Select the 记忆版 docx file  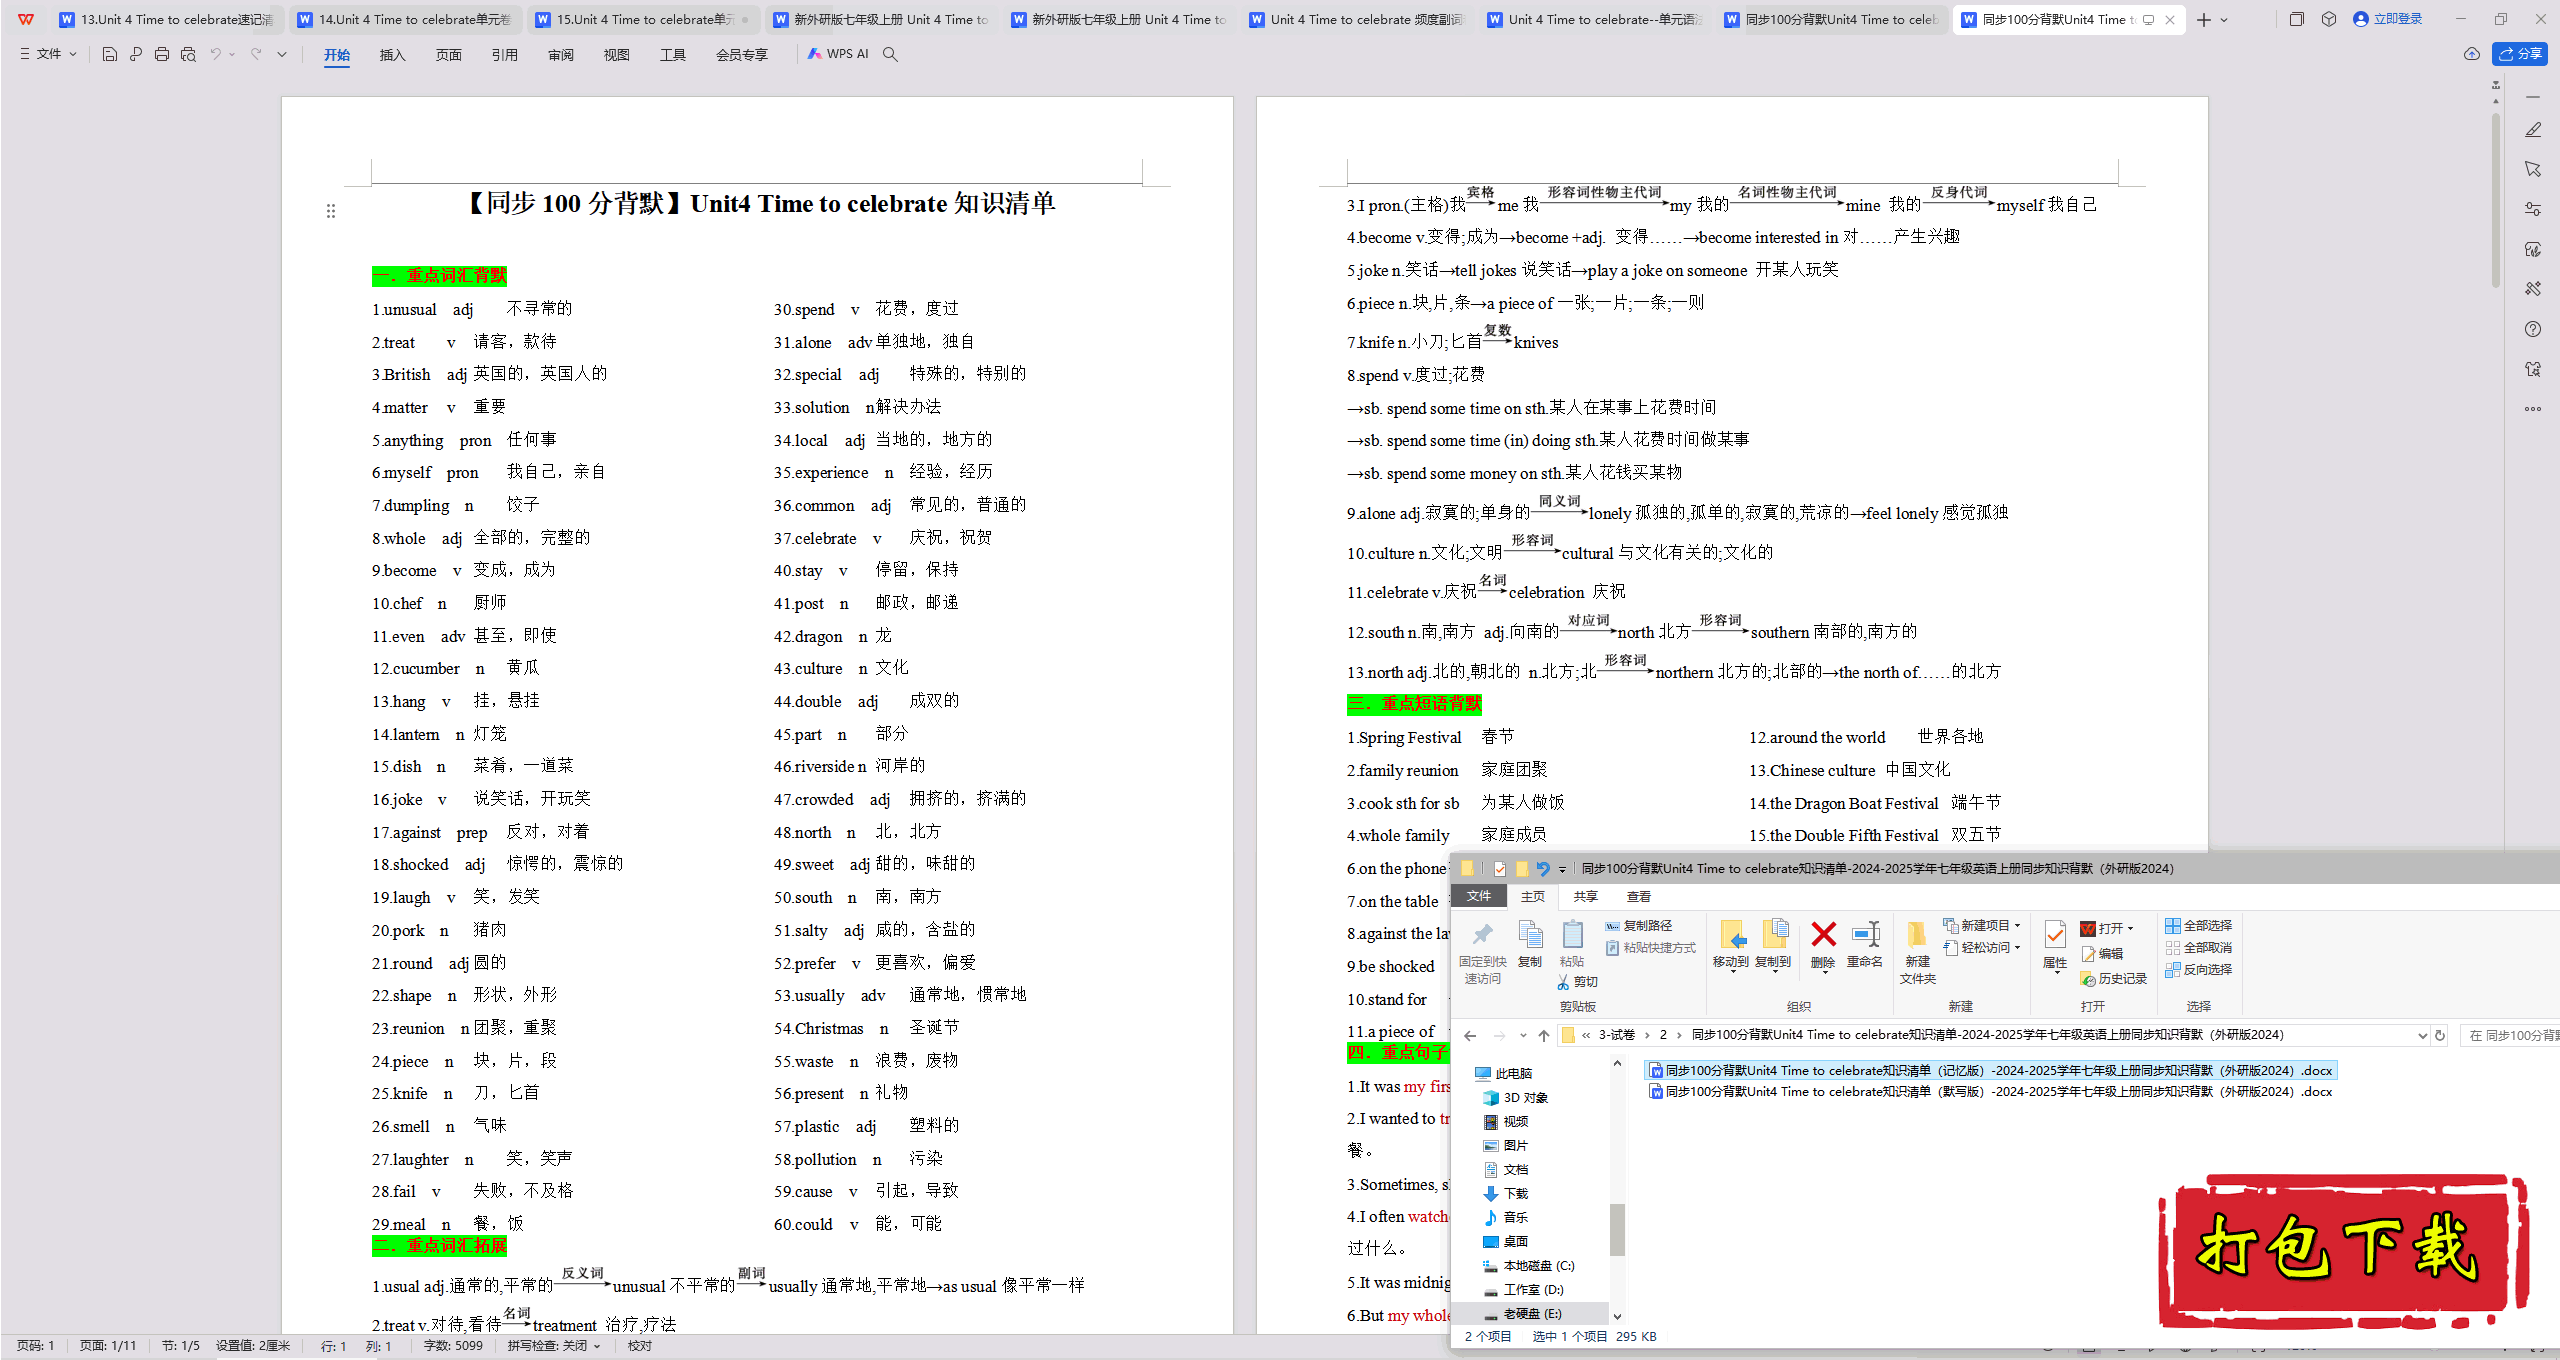coord(1990,1071)
